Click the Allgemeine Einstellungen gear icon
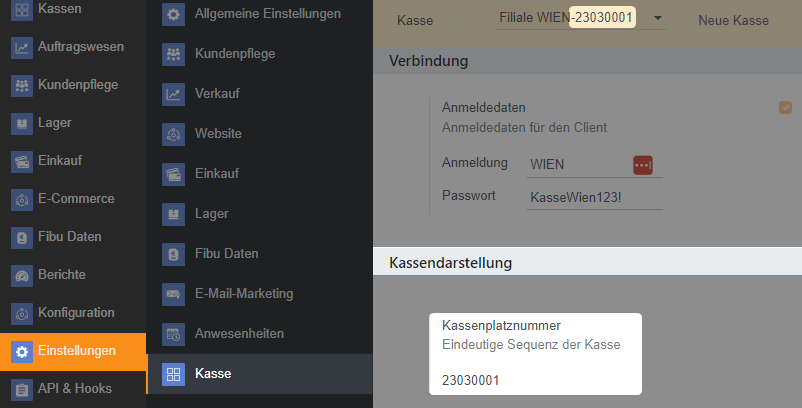The height and width of the screenshot is (408, 802). [174, 15]
